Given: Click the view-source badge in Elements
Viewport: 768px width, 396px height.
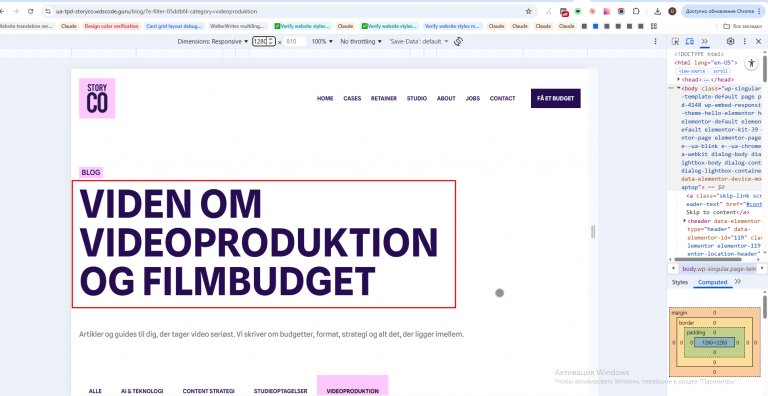Looking at the screenshot, I should [x=691, y=71].
